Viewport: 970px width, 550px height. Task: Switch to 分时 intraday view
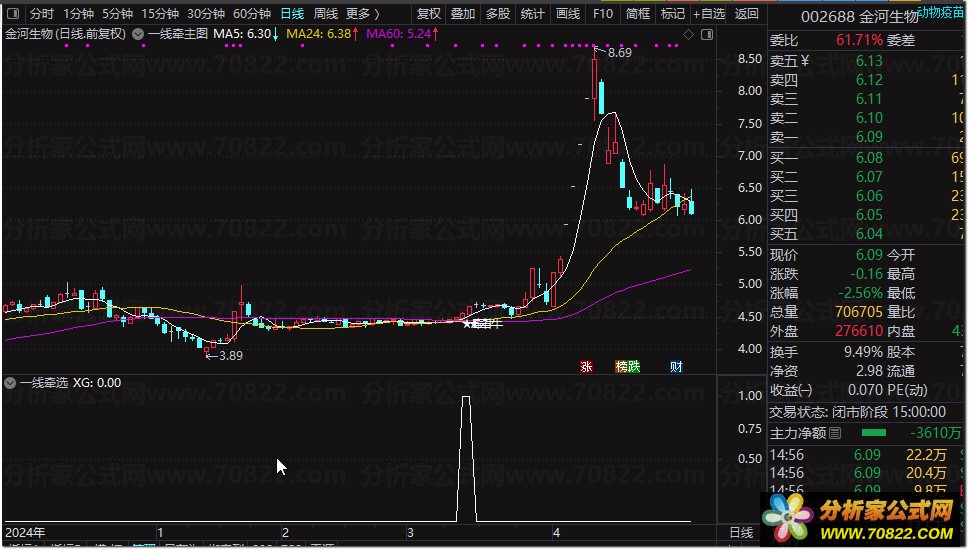[x=42, y=14]
